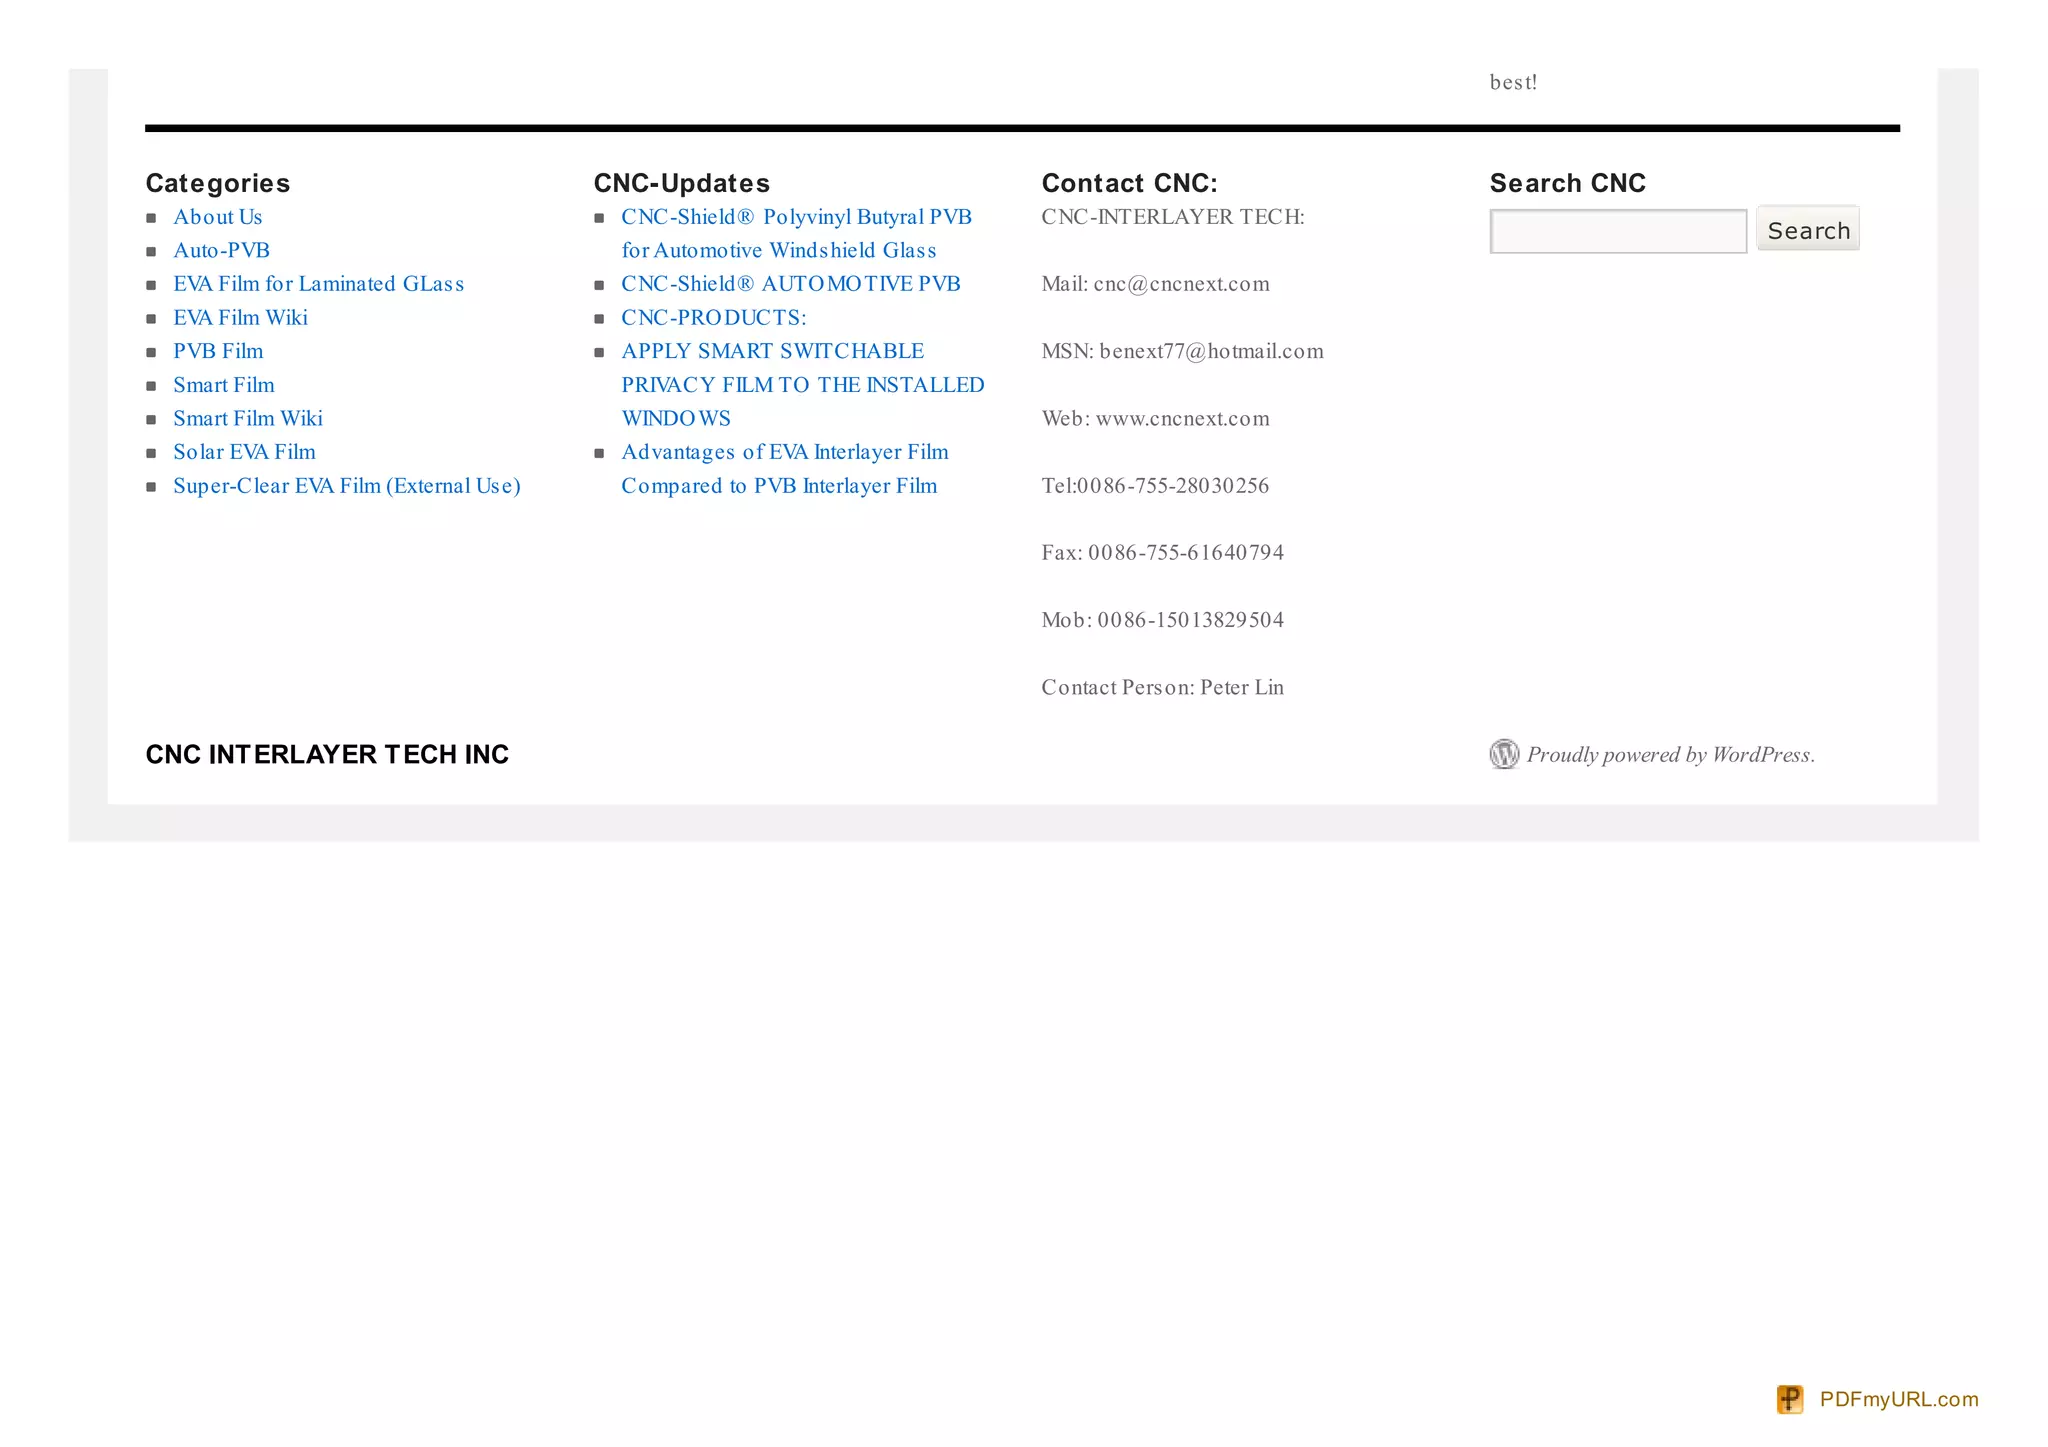The height and width of the screenshot is (1447, 2048).
Task: Open the Auto-PVB category
Action: 221,250
